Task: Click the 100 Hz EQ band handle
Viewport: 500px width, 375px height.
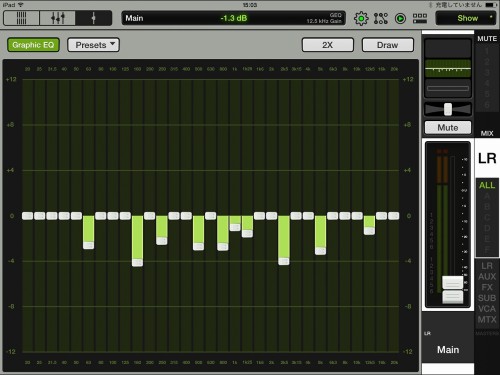Action: [113, 216]
